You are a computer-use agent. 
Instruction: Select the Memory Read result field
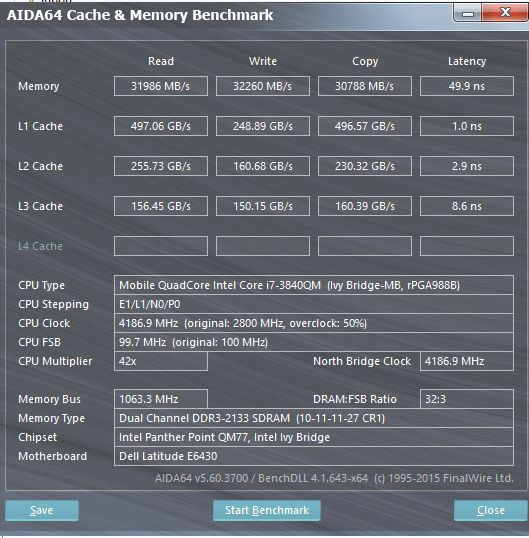161,86
